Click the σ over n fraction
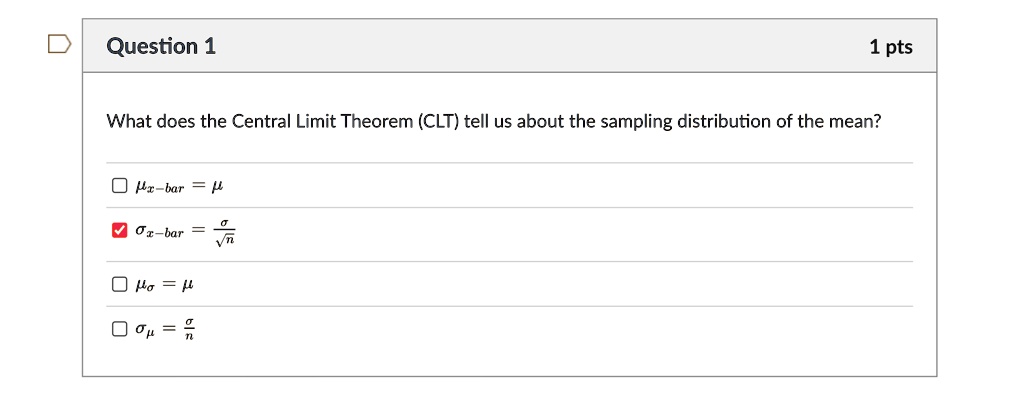The width and height of the screenshot is (1024, 419). (x=189, y=330)
